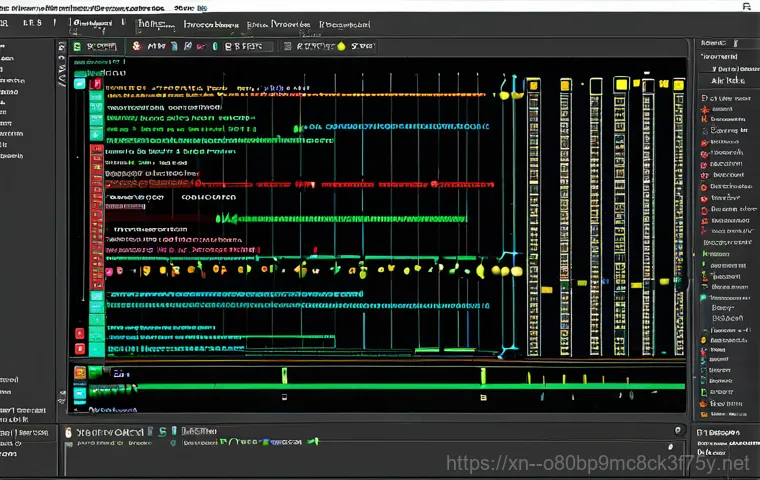Screen dimensions: 760x480
Task: Select the red waveform clip in the timeline
Action: 300,184
